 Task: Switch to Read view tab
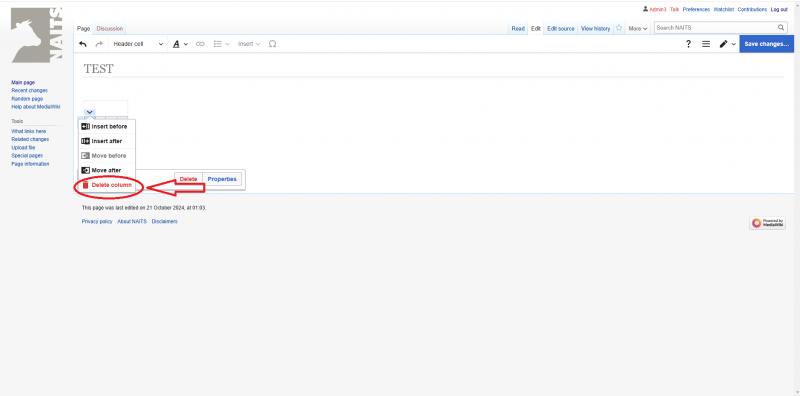(x=518, y=29)
